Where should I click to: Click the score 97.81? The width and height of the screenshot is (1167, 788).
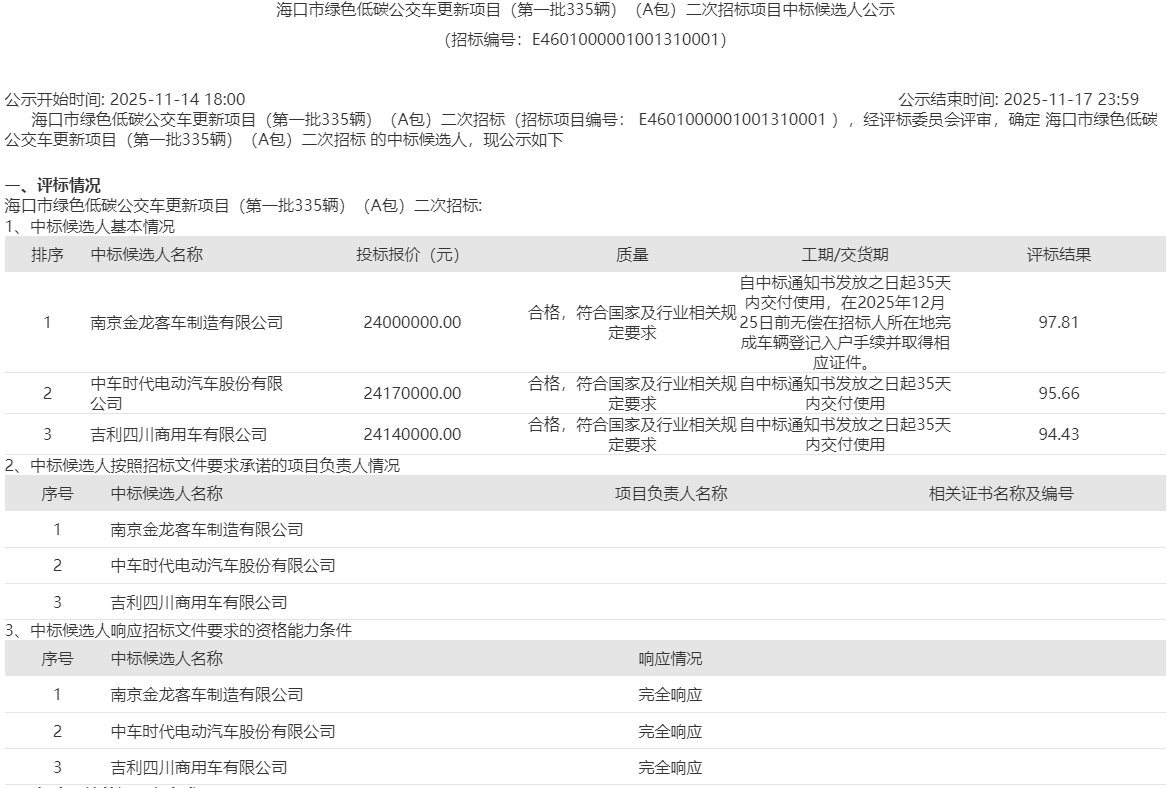(x=1060, y=322)
